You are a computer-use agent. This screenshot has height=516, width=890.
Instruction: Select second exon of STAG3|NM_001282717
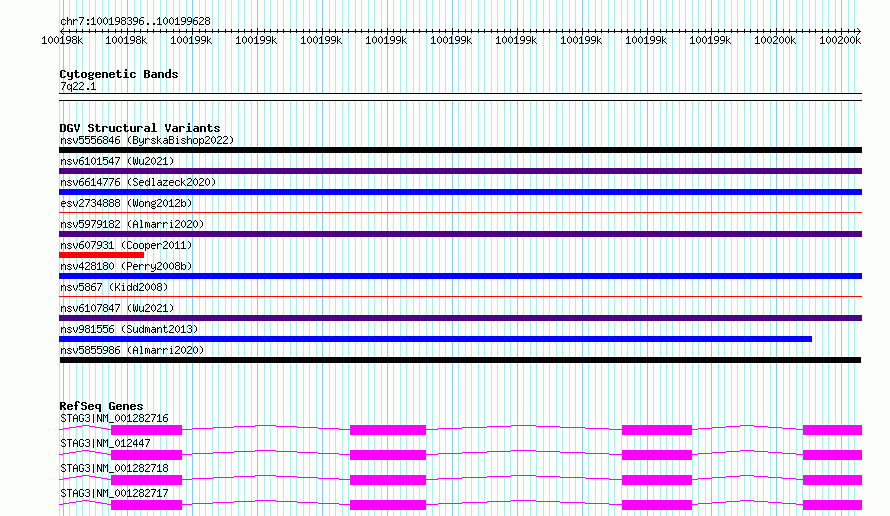coord(388,505)
